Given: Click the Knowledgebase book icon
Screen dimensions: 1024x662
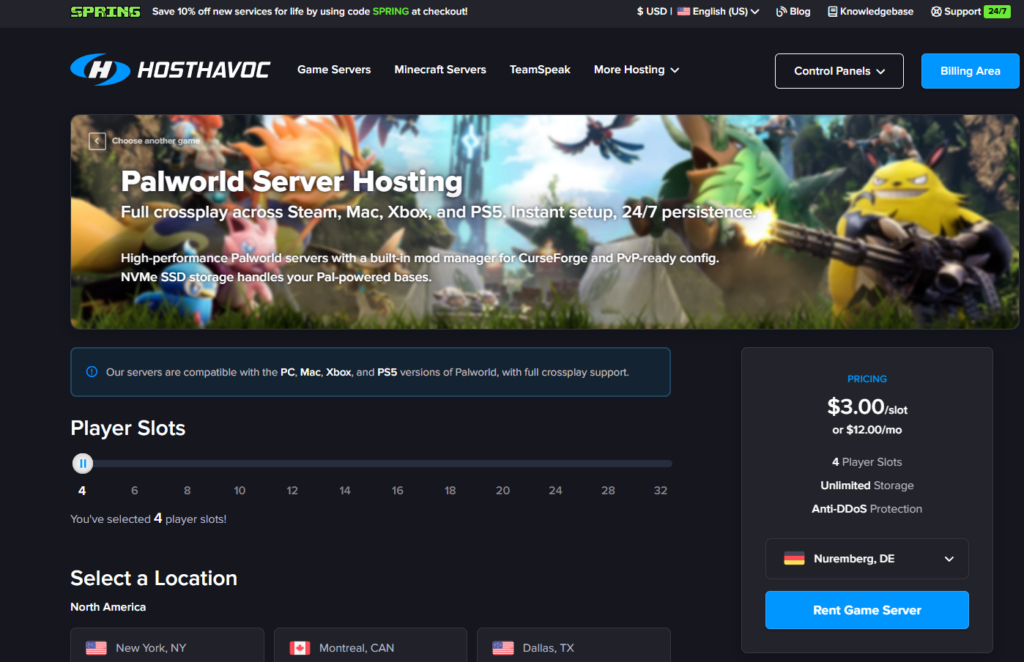Looking at the screenshot, I should coord(832,11).
